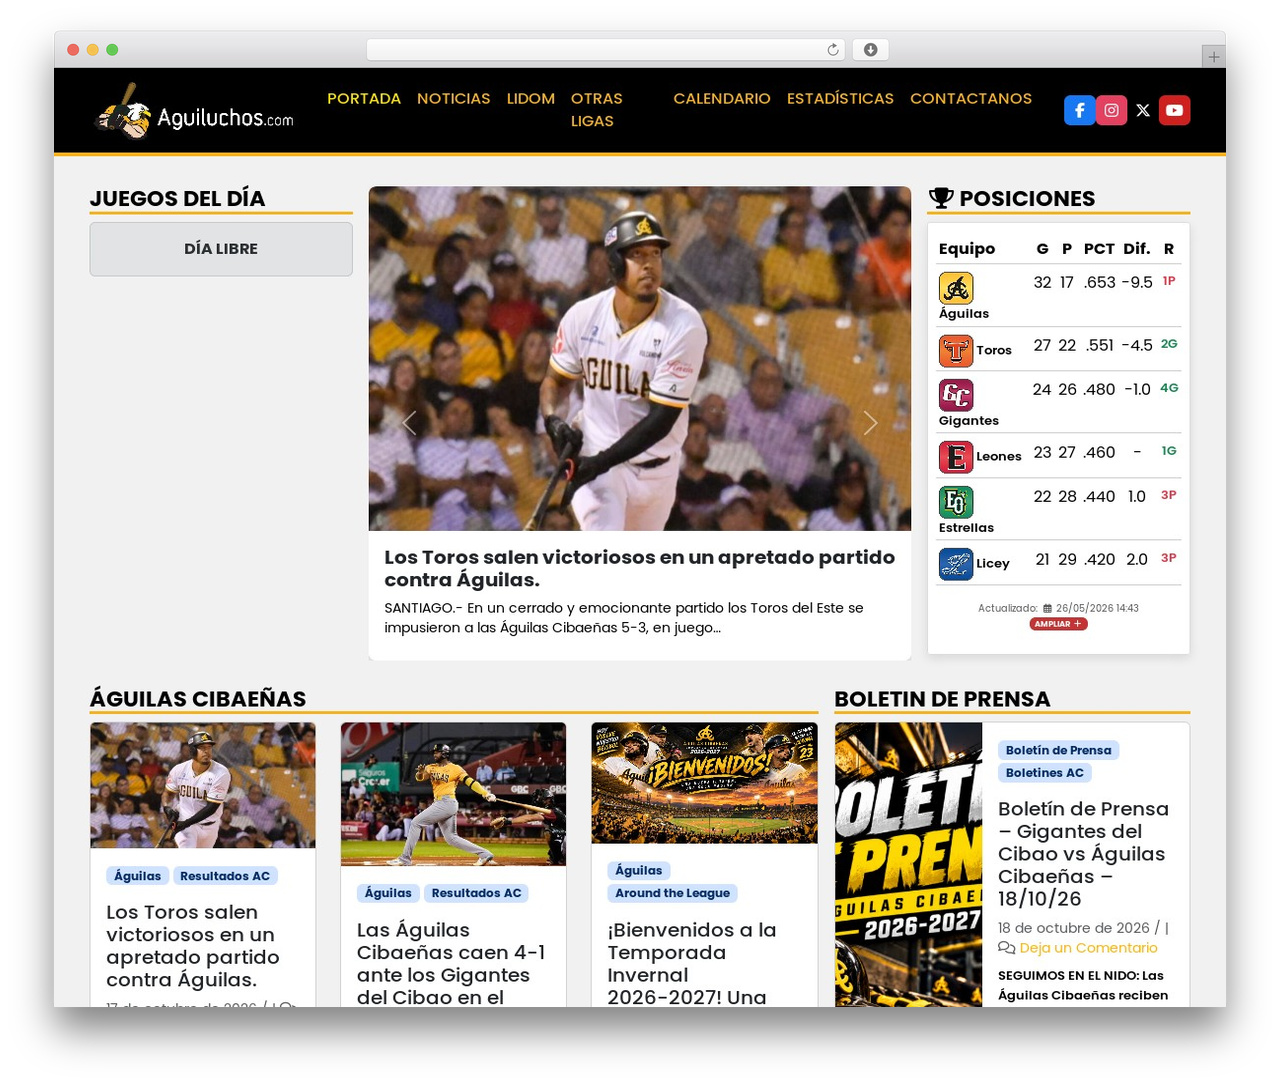The image size is (1280, 1084).
Task: Click the Águilas team logo in standings
Action: tap(956, 288)
